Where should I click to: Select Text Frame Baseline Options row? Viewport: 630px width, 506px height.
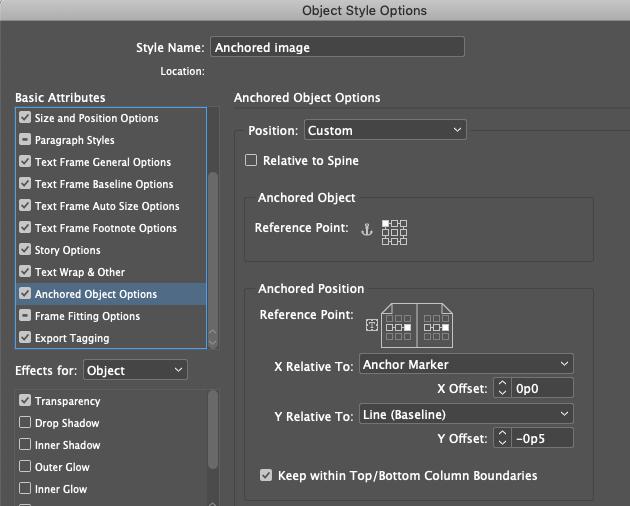click(111, 184)
